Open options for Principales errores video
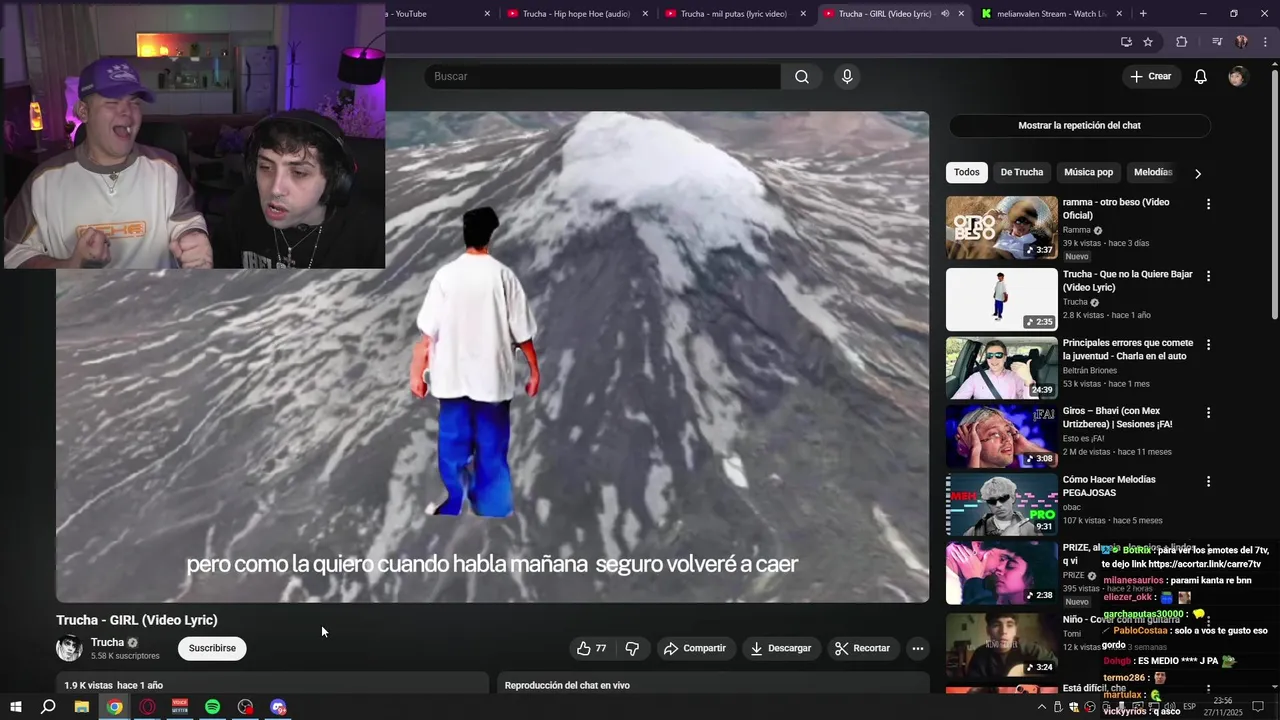The image size is (1280, 720). pyautogui.click(x=1208, y=344)
